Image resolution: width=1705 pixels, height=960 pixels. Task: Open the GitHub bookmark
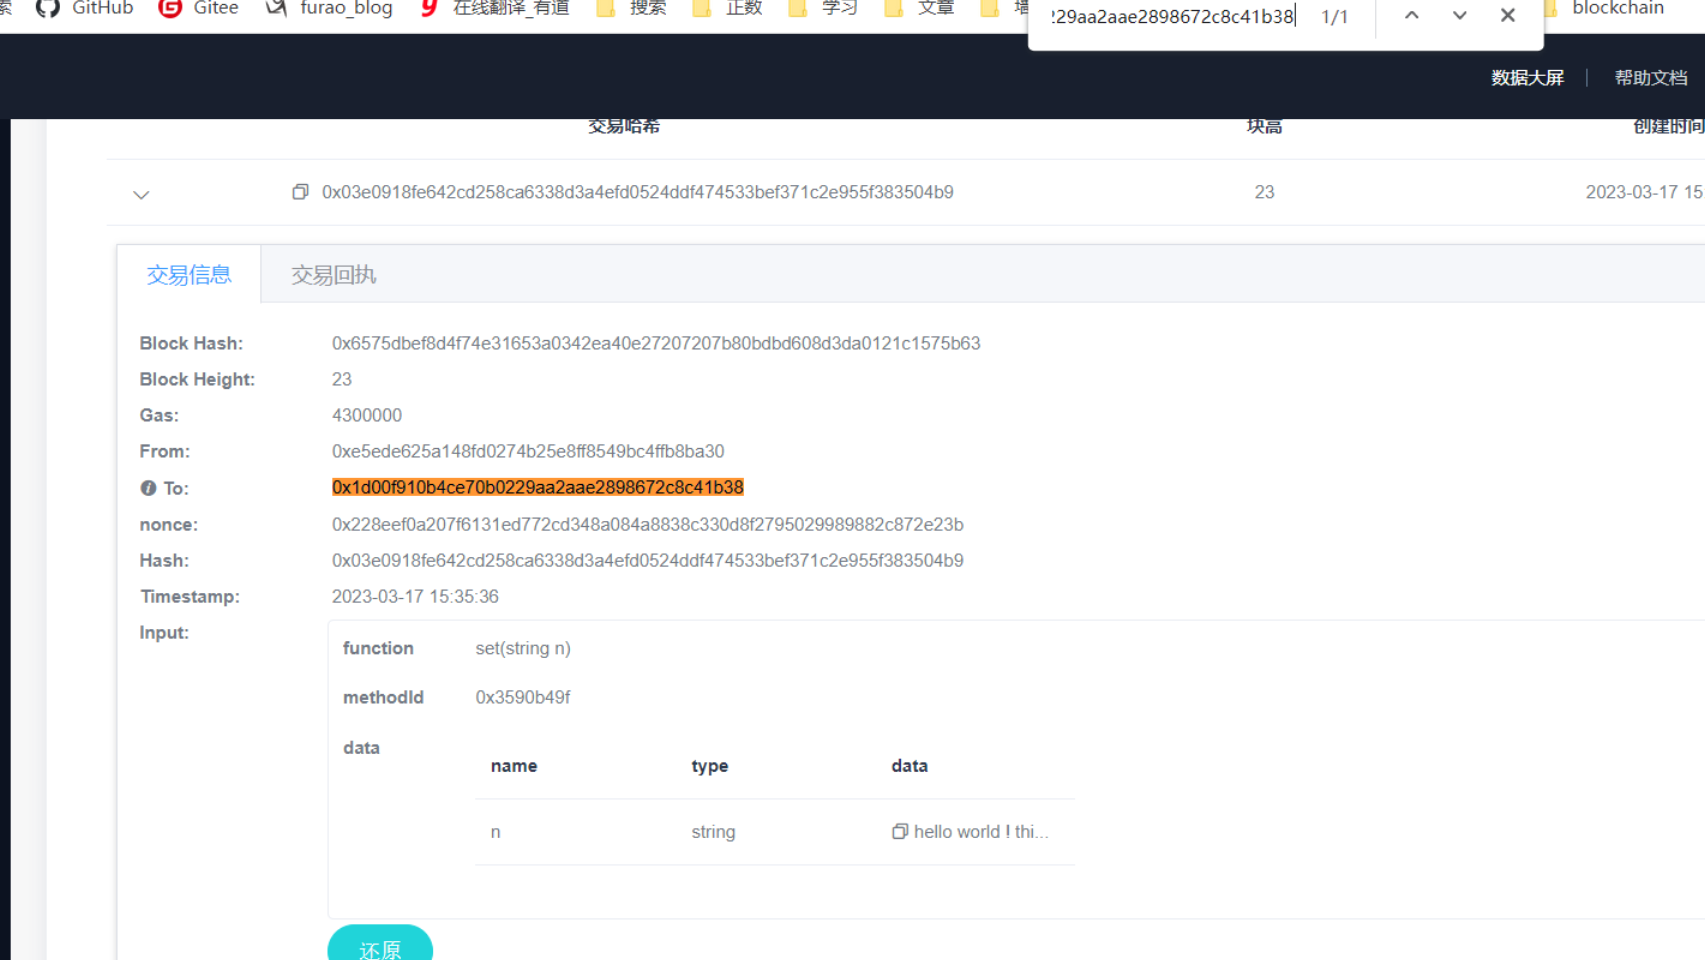tap(85, 8)
